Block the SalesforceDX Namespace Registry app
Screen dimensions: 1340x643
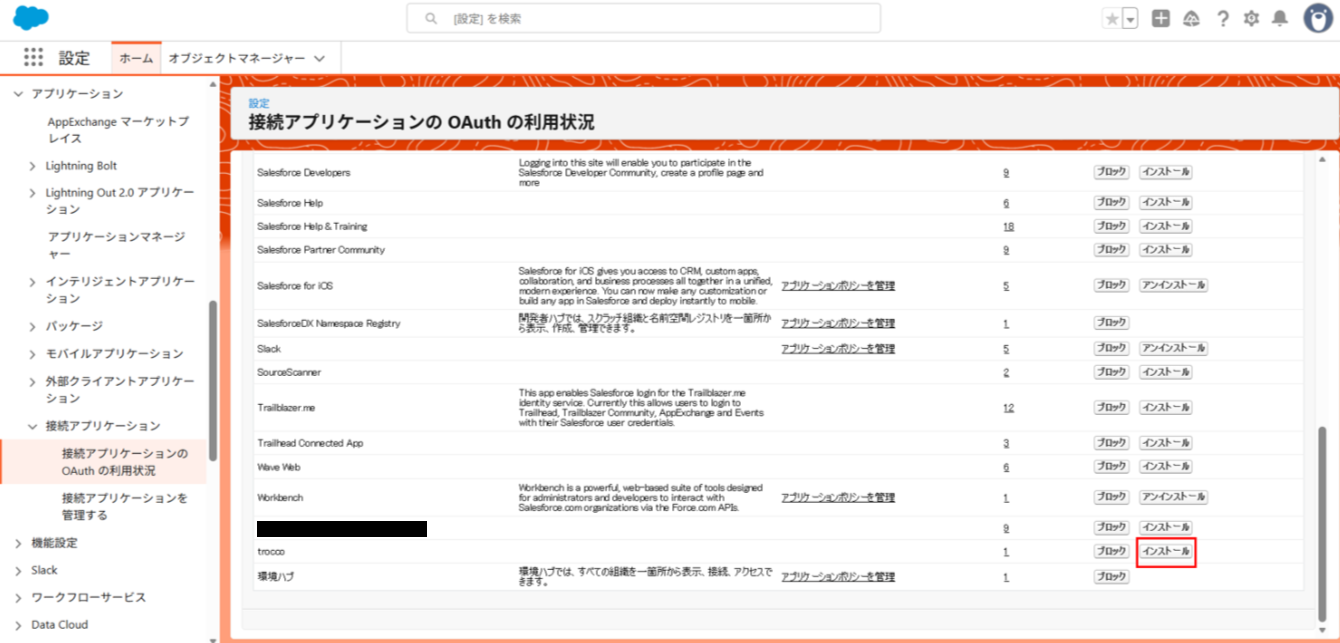(x=1111, y=323)
